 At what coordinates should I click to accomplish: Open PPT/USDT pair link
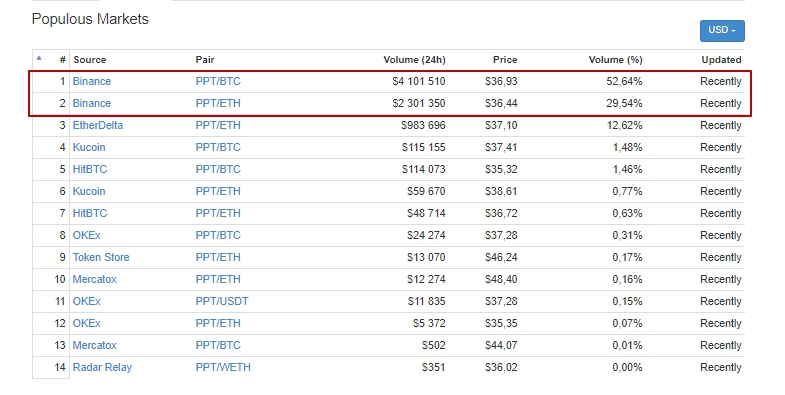tap(222, 301)
